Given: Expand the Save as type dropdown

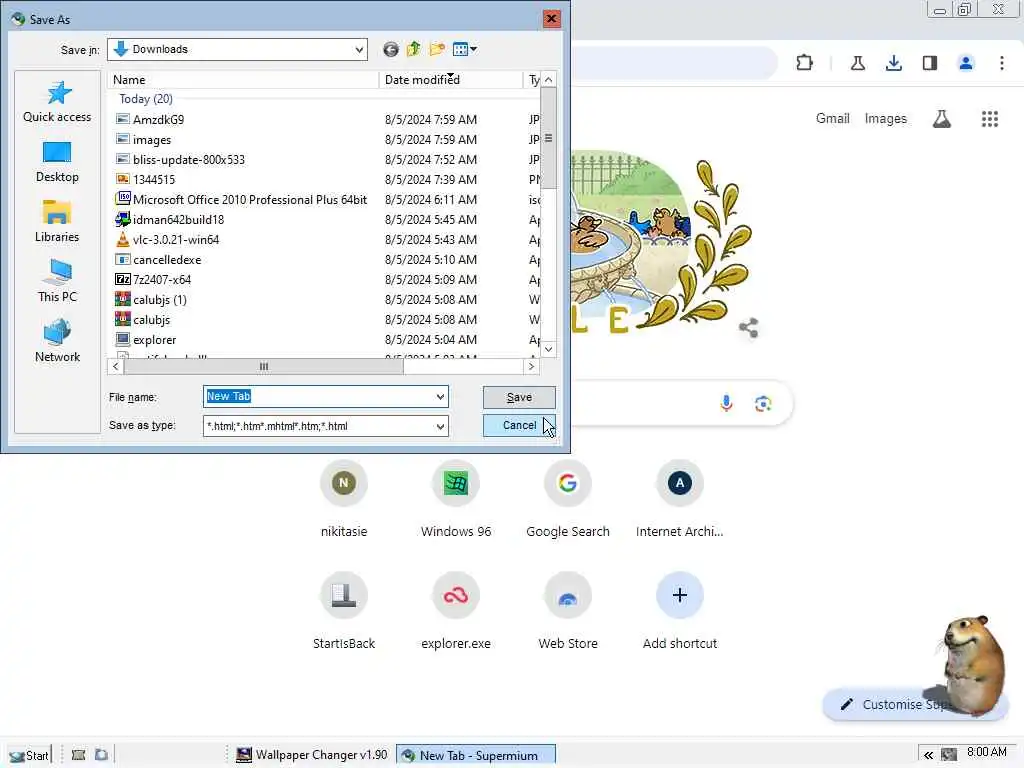Looking at the screenshot, I should tap(440, 426).
